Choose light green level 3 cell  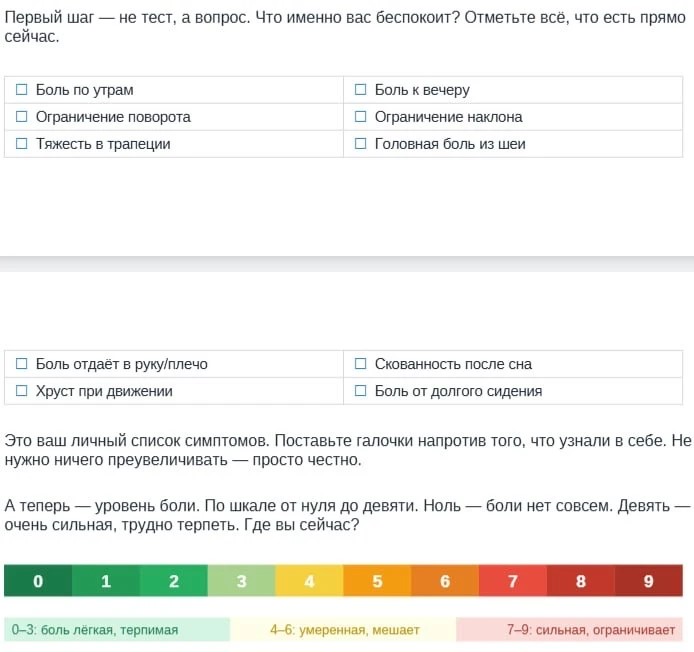click(x=242, y=580)
